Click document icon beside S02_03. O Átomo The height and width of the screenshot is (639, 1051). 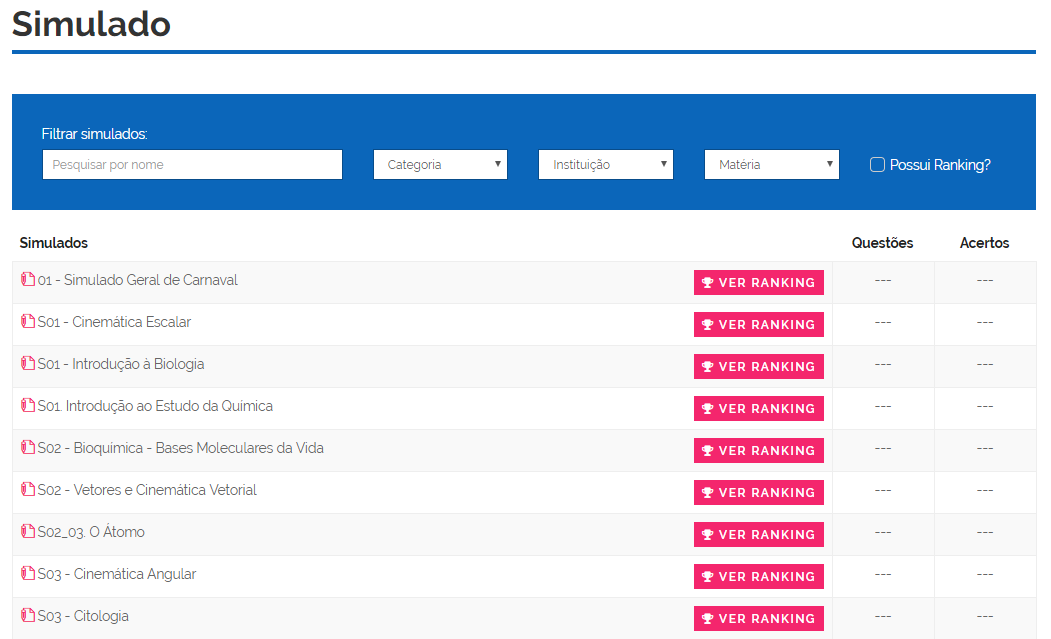(x=28, y=532)
